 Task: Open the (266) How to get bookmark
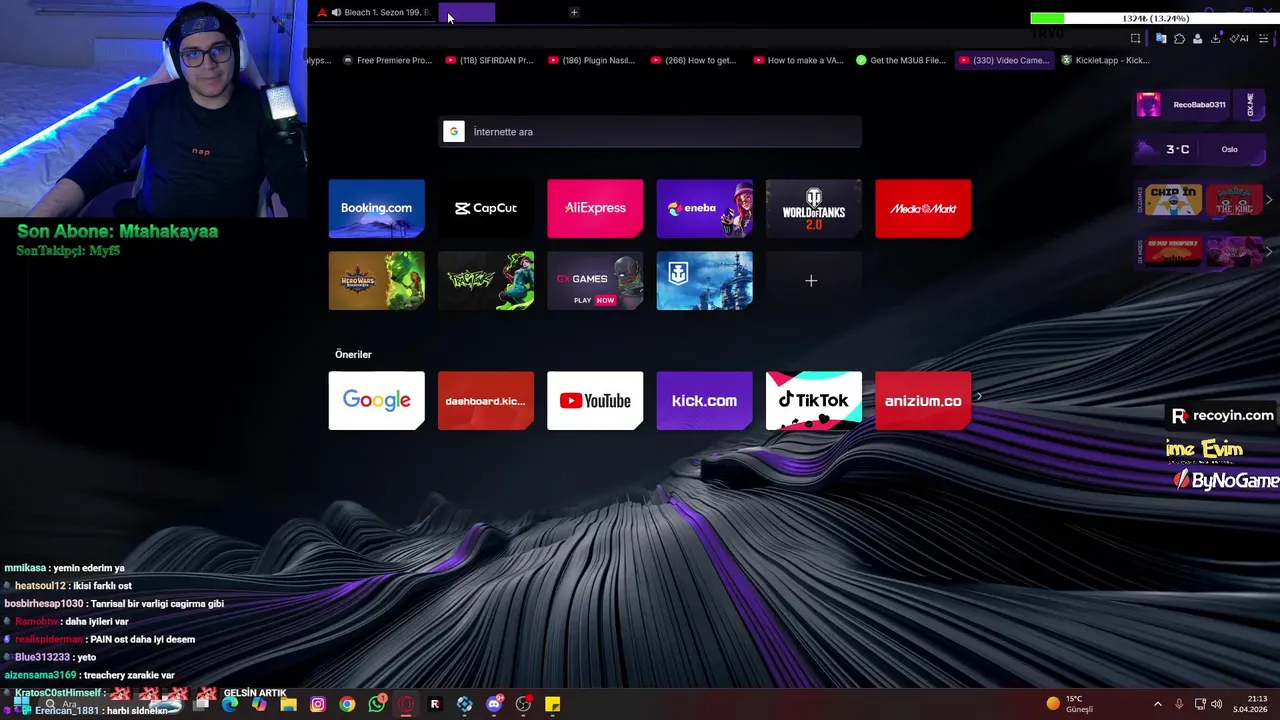(694, 60)
